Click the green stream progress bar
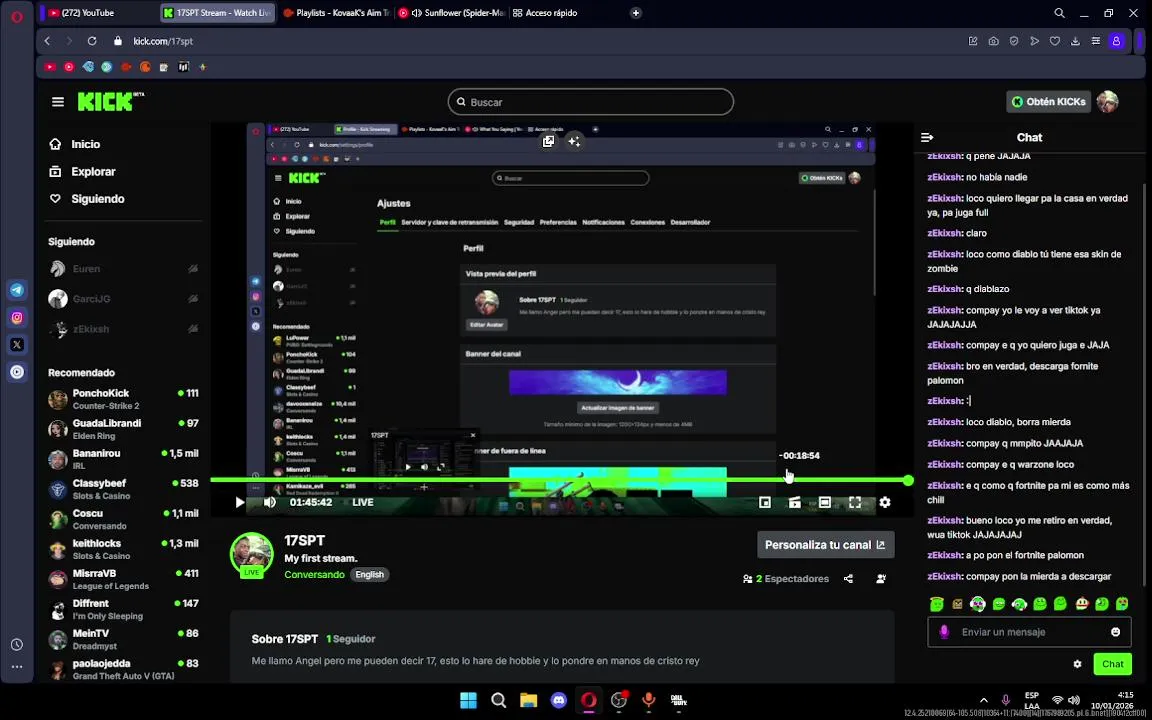The width and height of the screenshot is (1152, 720). (x=558, y=480)
